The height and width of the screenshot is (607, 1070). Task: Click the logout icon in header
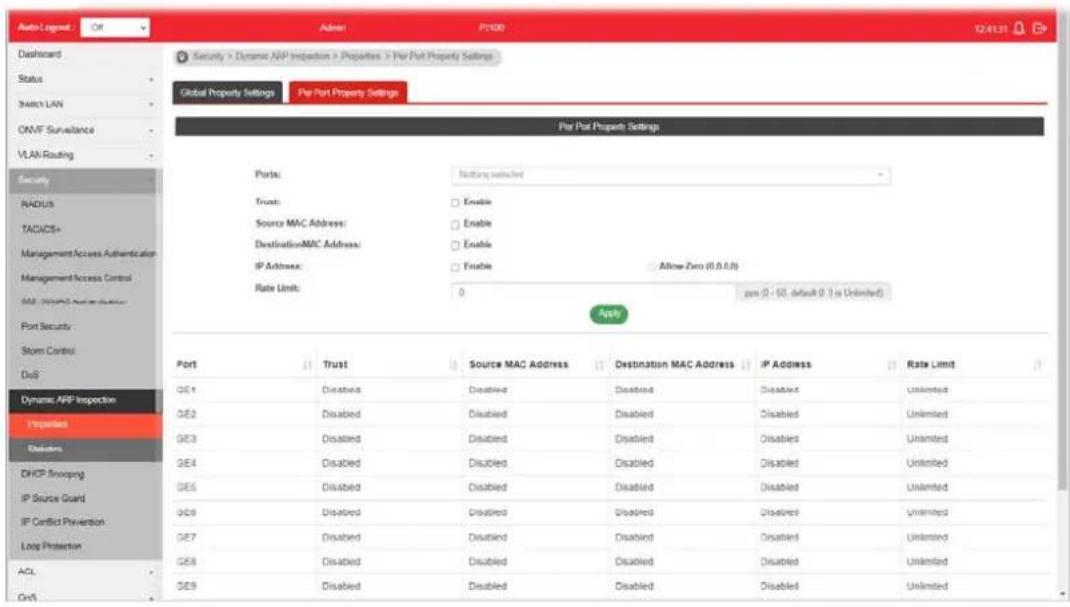point(1039,28)
